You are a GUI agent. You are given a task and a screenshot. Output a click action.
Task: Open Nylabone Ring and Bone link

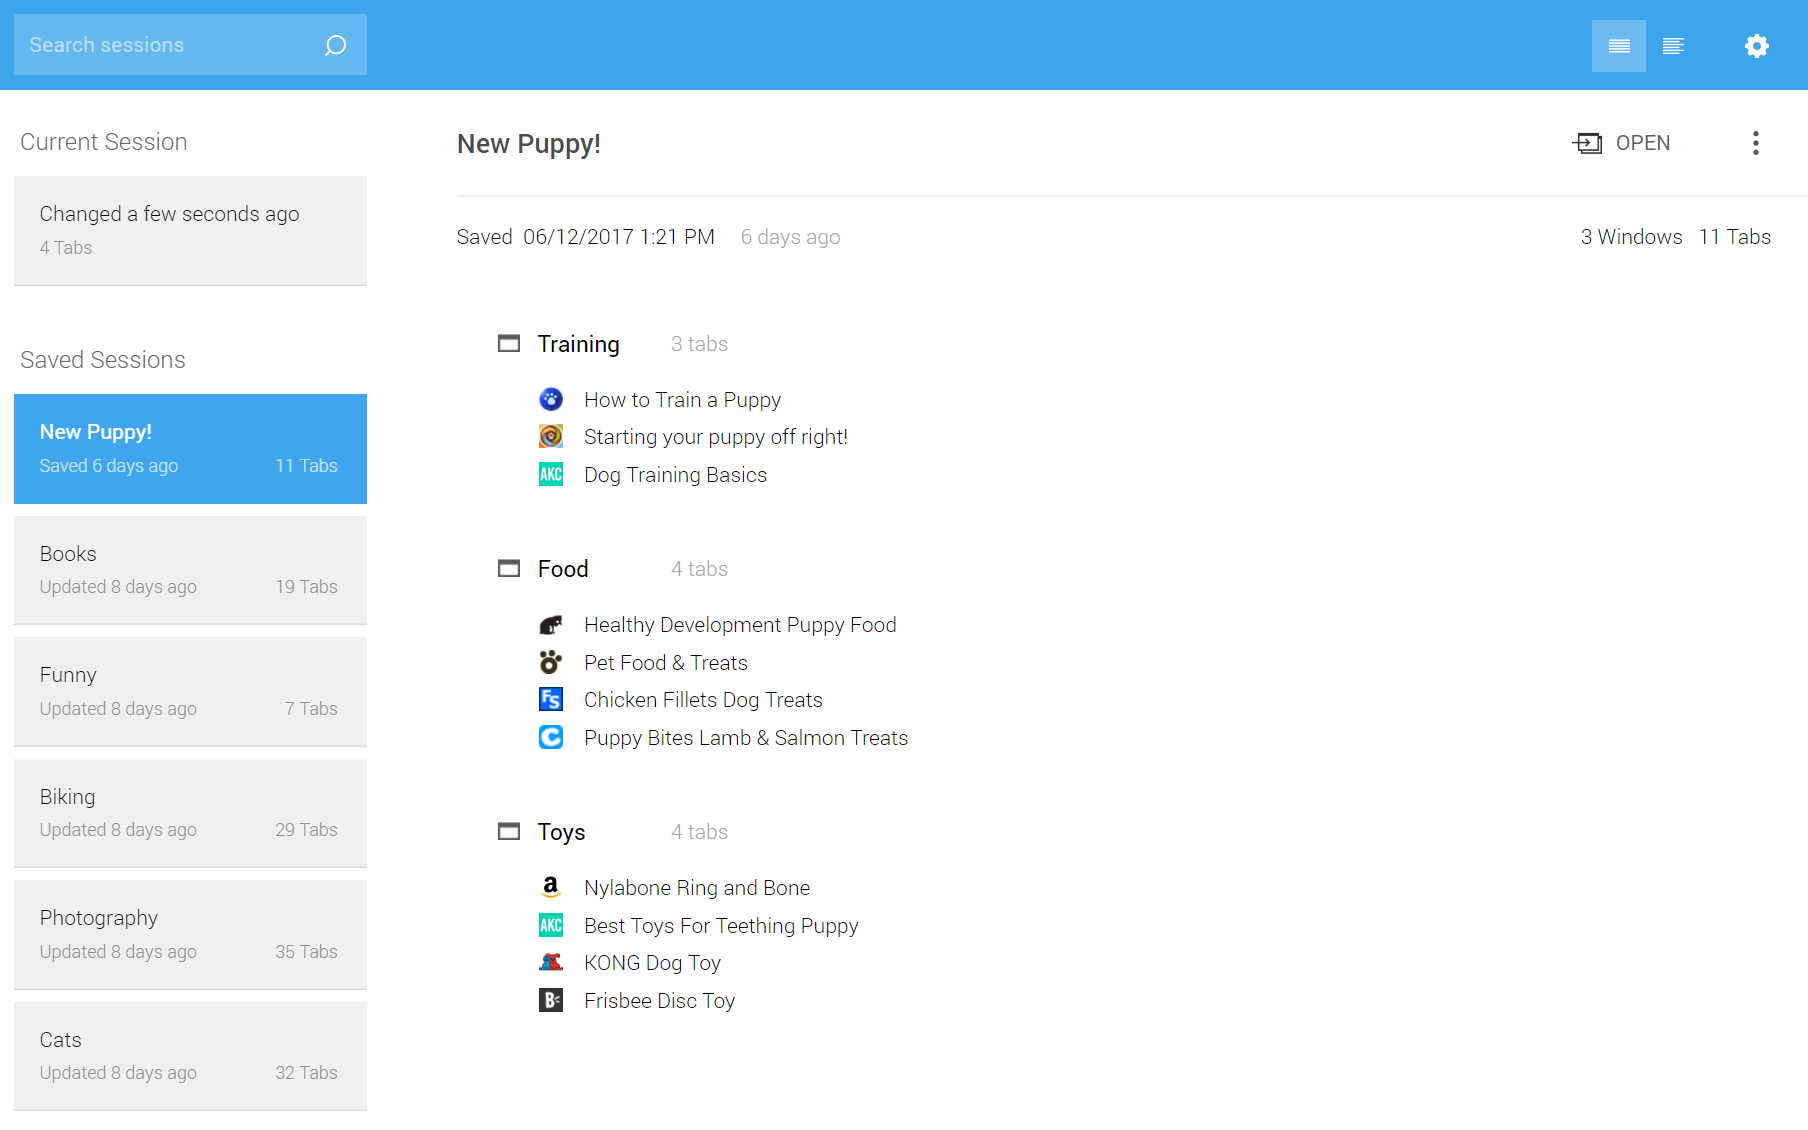pyautogui.click(x=697, y=888)
